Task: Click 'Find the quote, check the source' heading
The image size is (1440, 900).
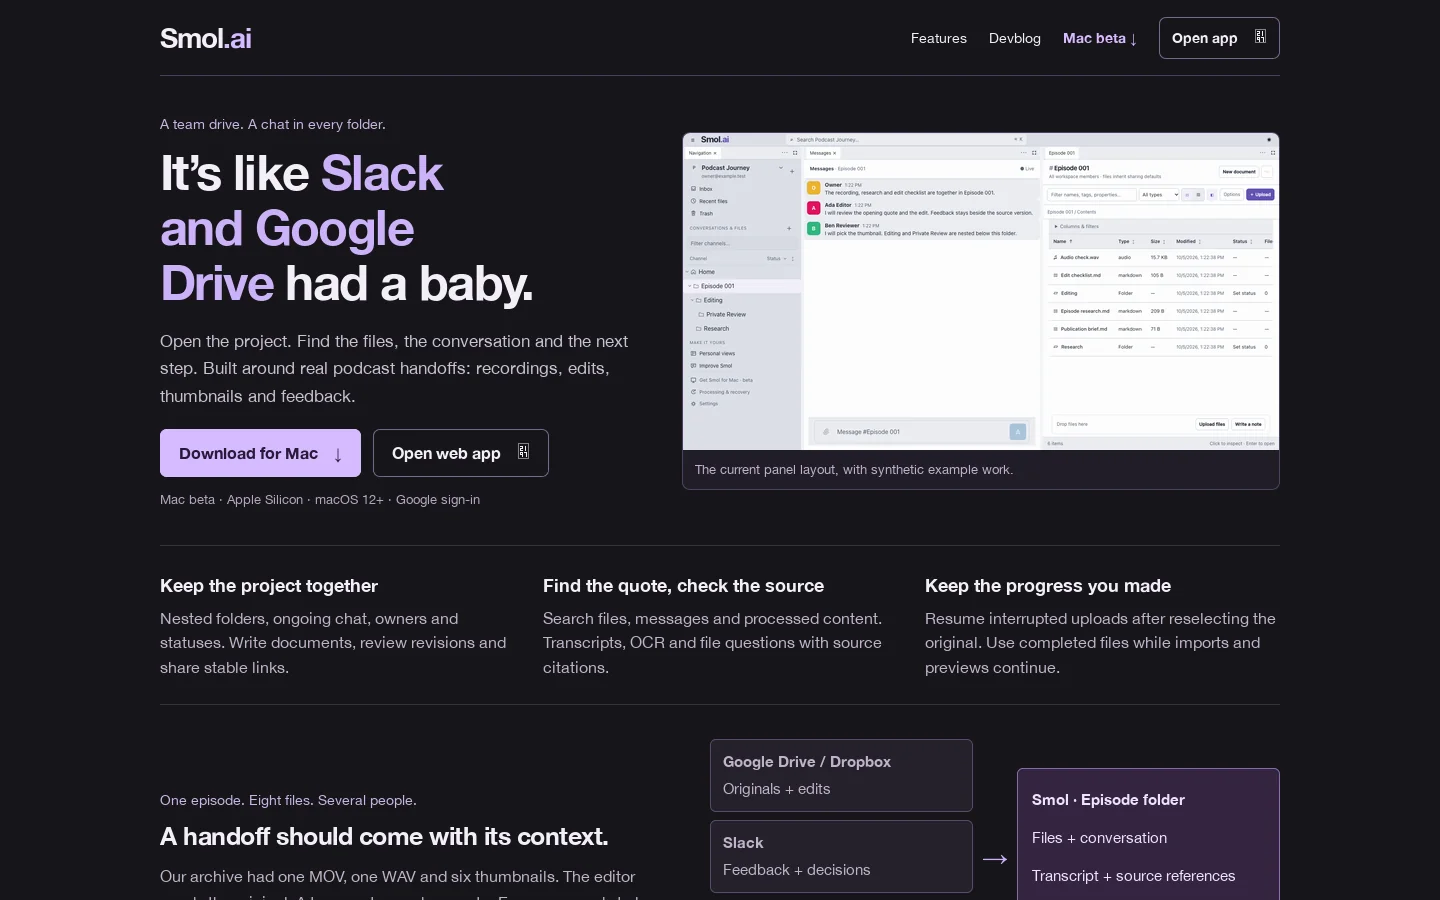Action: 683,586
